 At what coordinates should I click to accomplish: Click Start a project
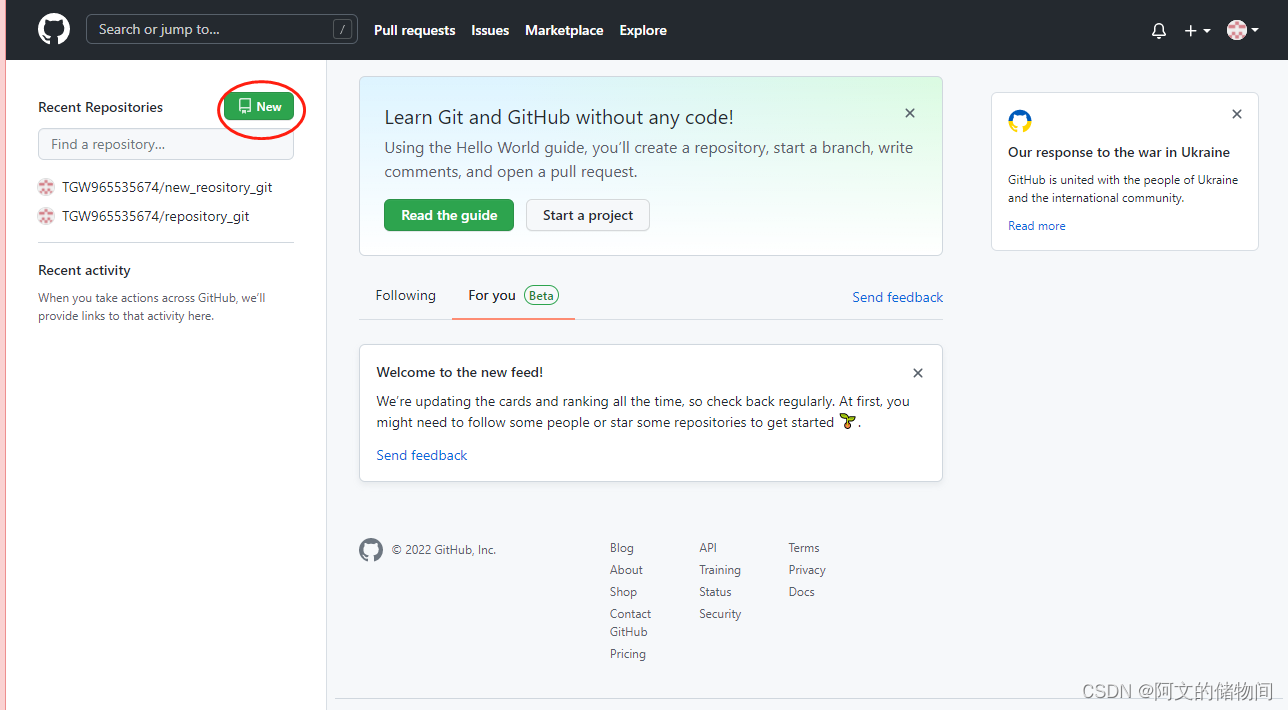tap(588, 215)
